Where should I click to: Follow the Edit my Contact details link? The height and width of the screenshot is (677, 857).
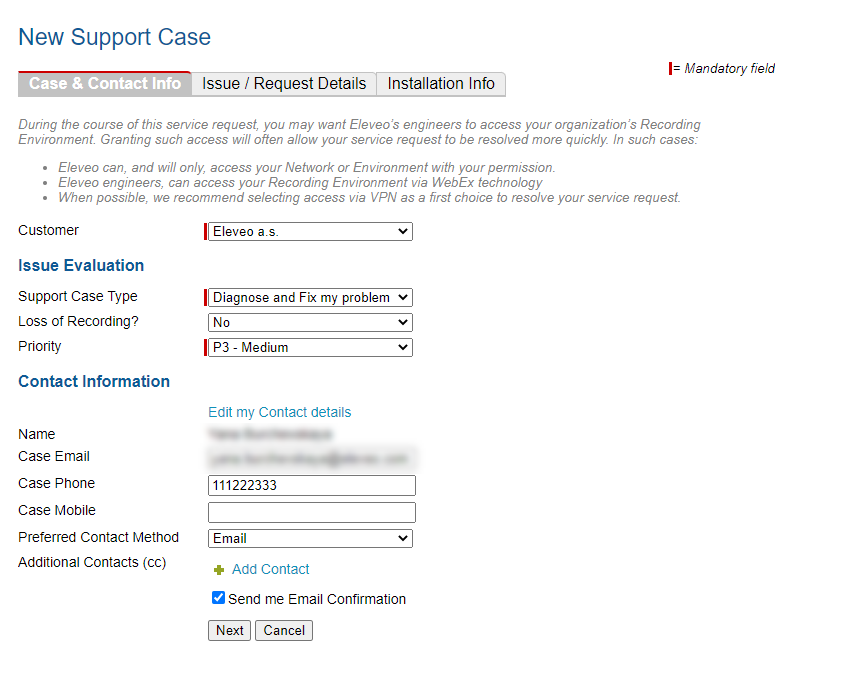(279, 412)
